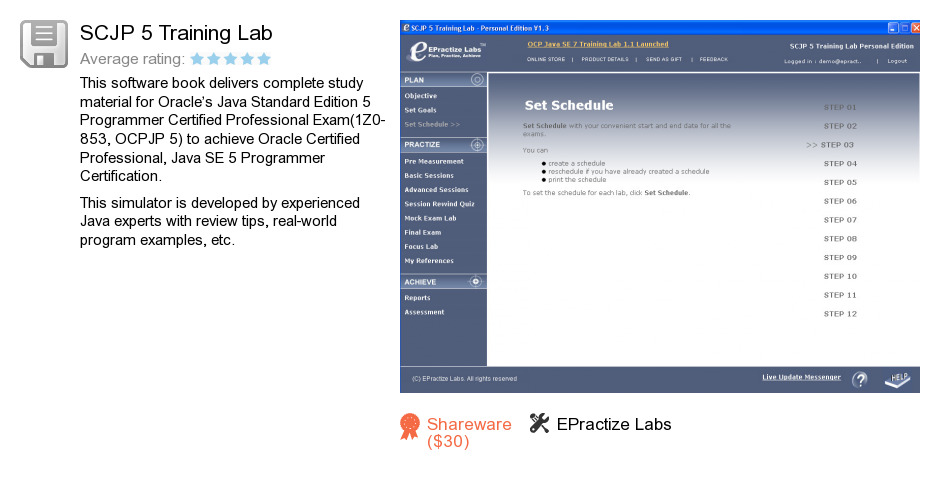940x477 pixels.
Task: Click the first rating star
Action: click(197, 59)
